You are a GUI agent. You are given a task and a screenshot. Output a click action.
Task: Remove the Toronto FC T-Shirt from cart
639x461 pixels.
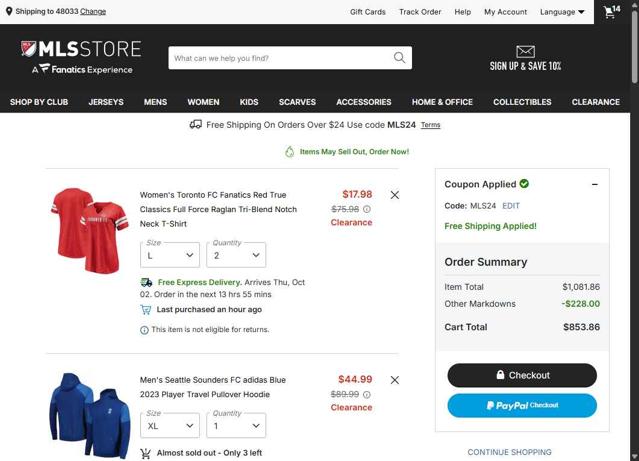click(394, 195)
